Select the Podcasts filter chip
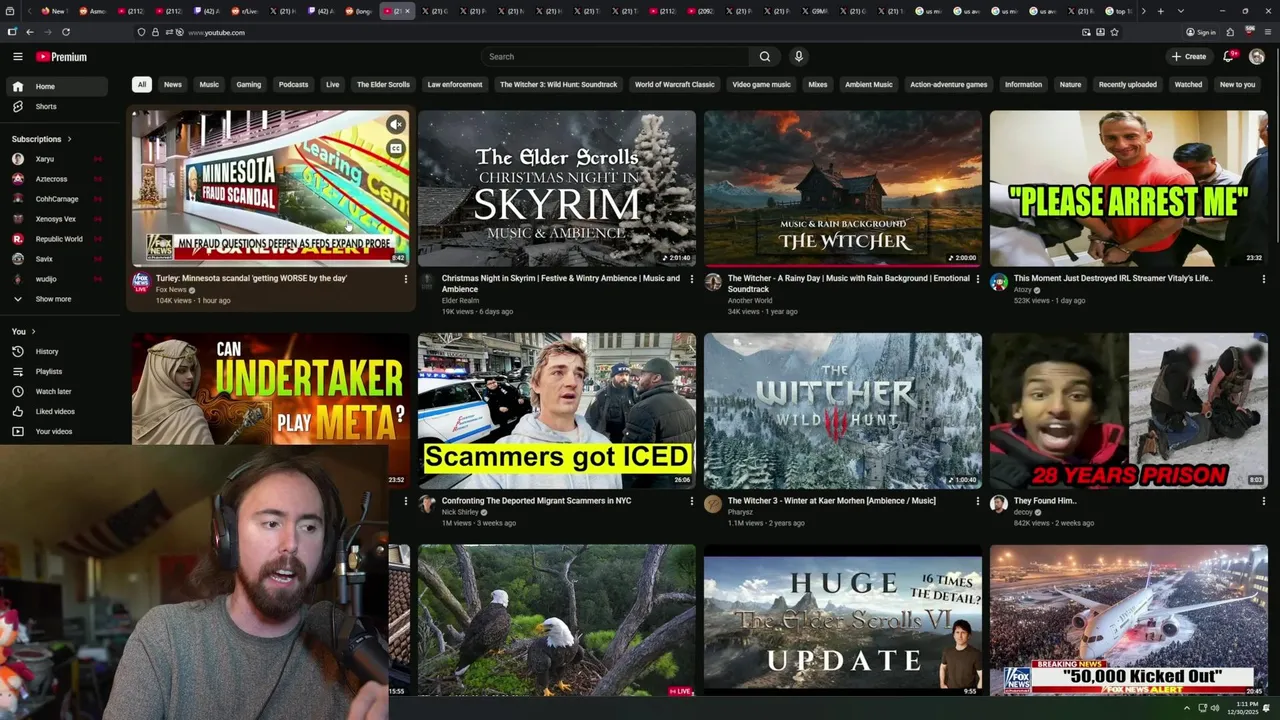Screen dimensions: 1280x720 coord(293,85)
